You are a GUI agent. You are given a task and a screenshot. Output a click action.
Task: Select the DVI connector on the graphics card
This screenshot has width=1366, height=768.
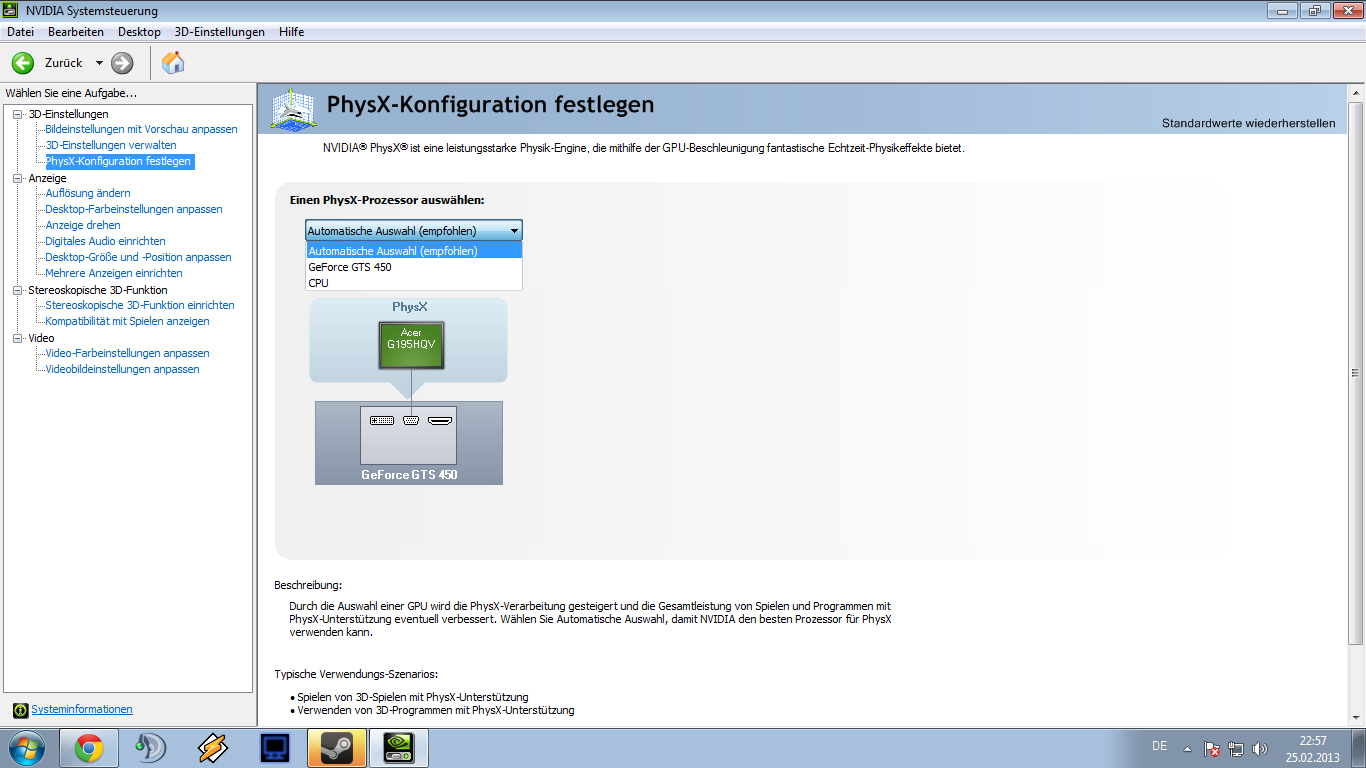click(382, 421)
